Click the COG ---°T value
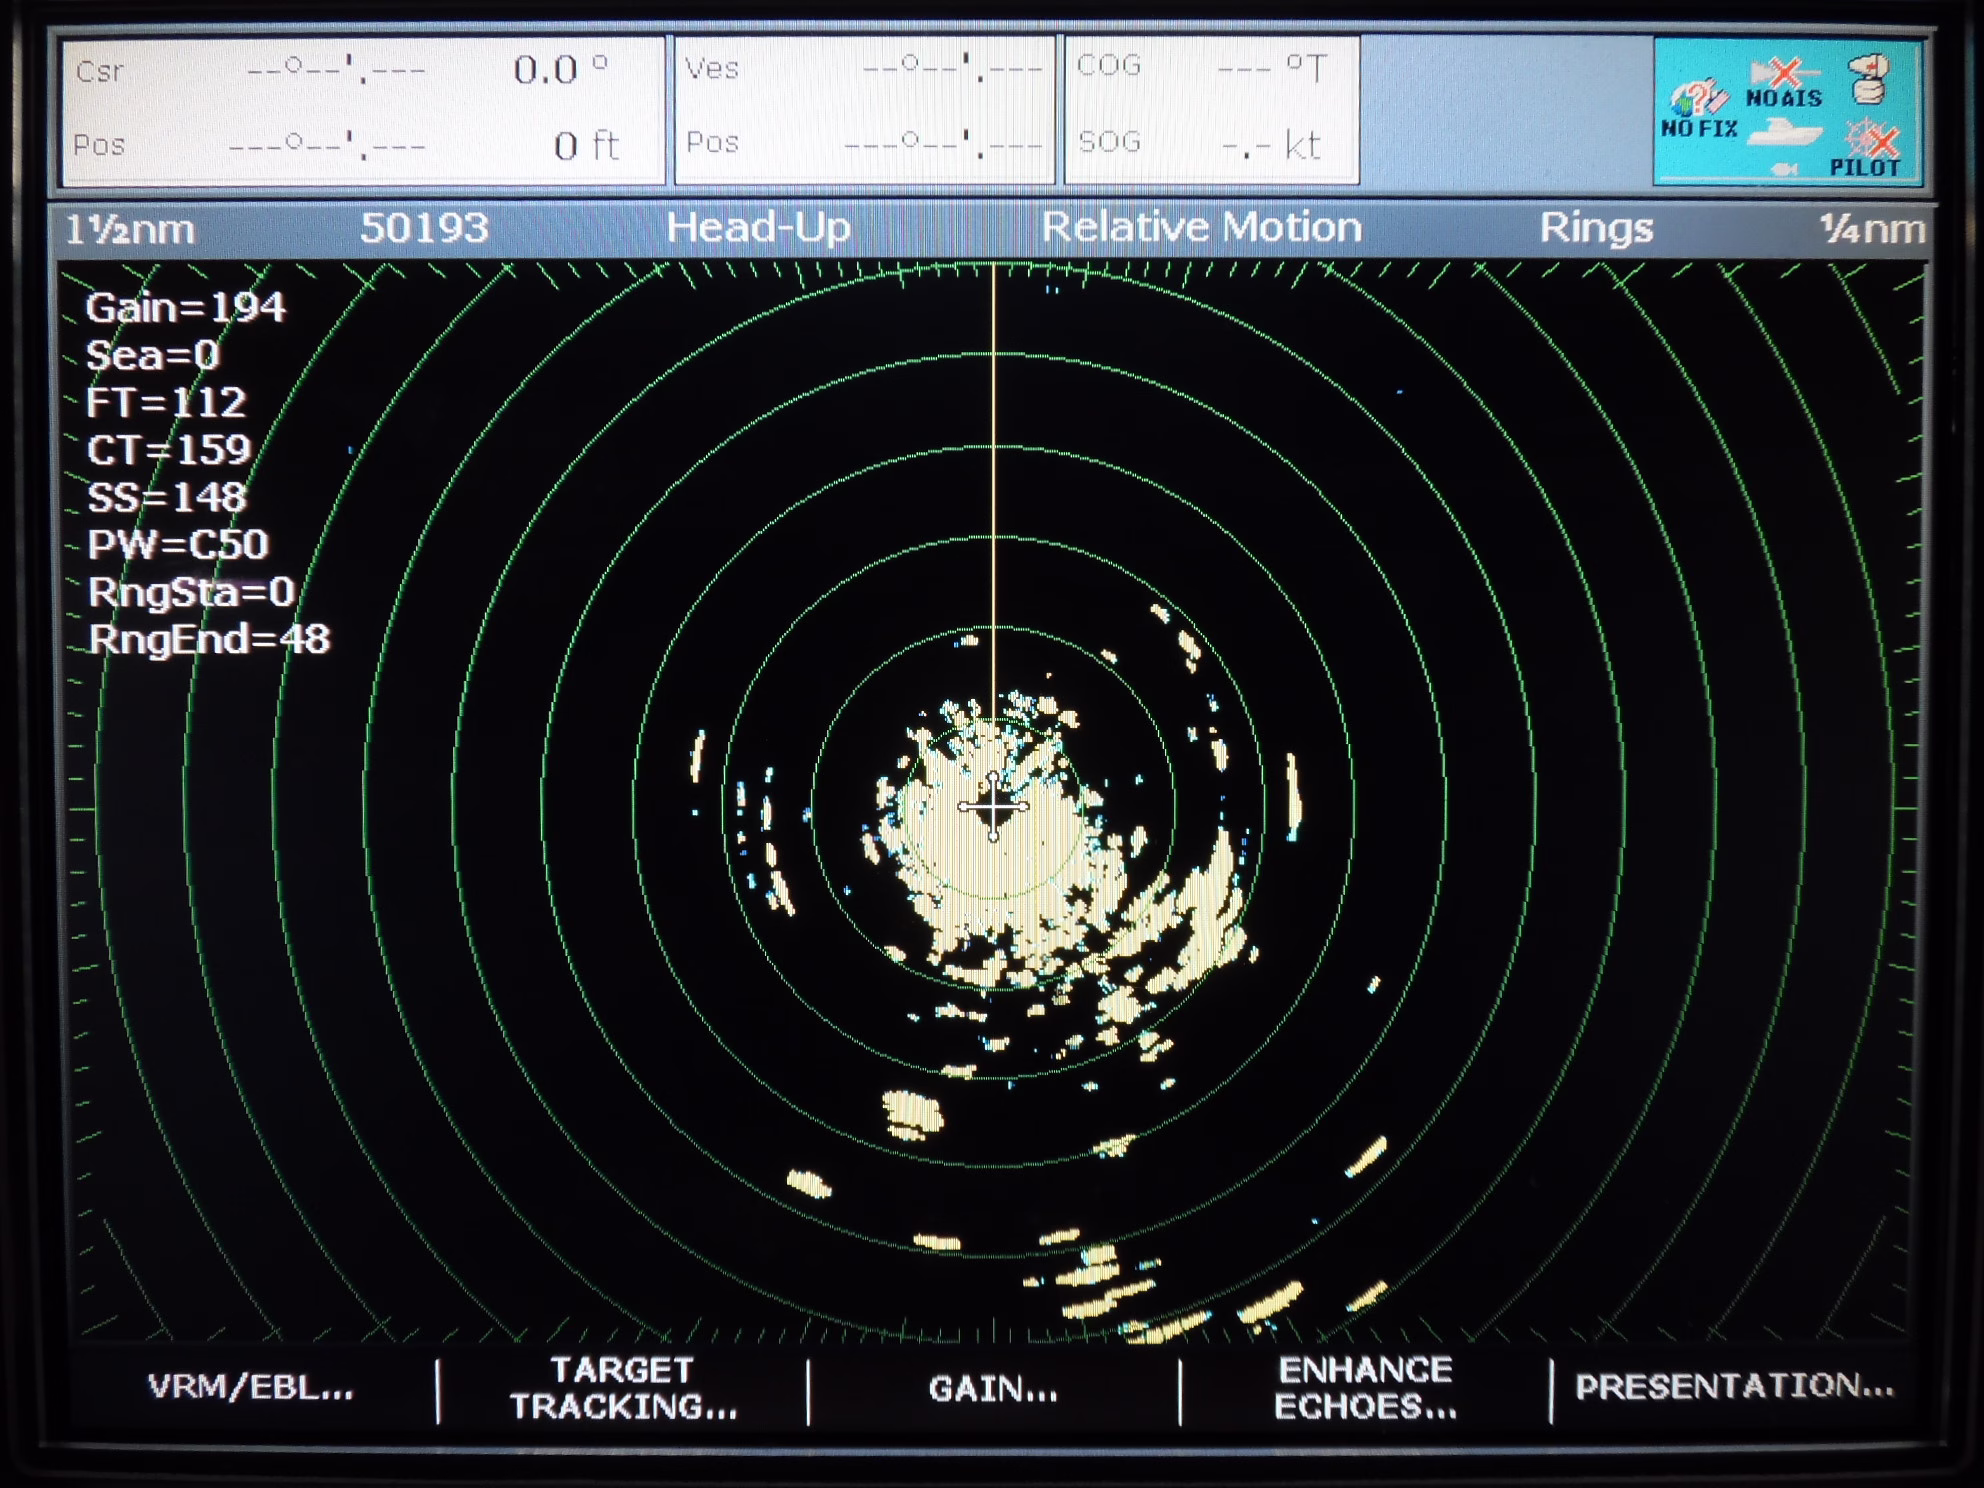This screenshot has height=1488, width=1984. click(x=1272, y=68)
